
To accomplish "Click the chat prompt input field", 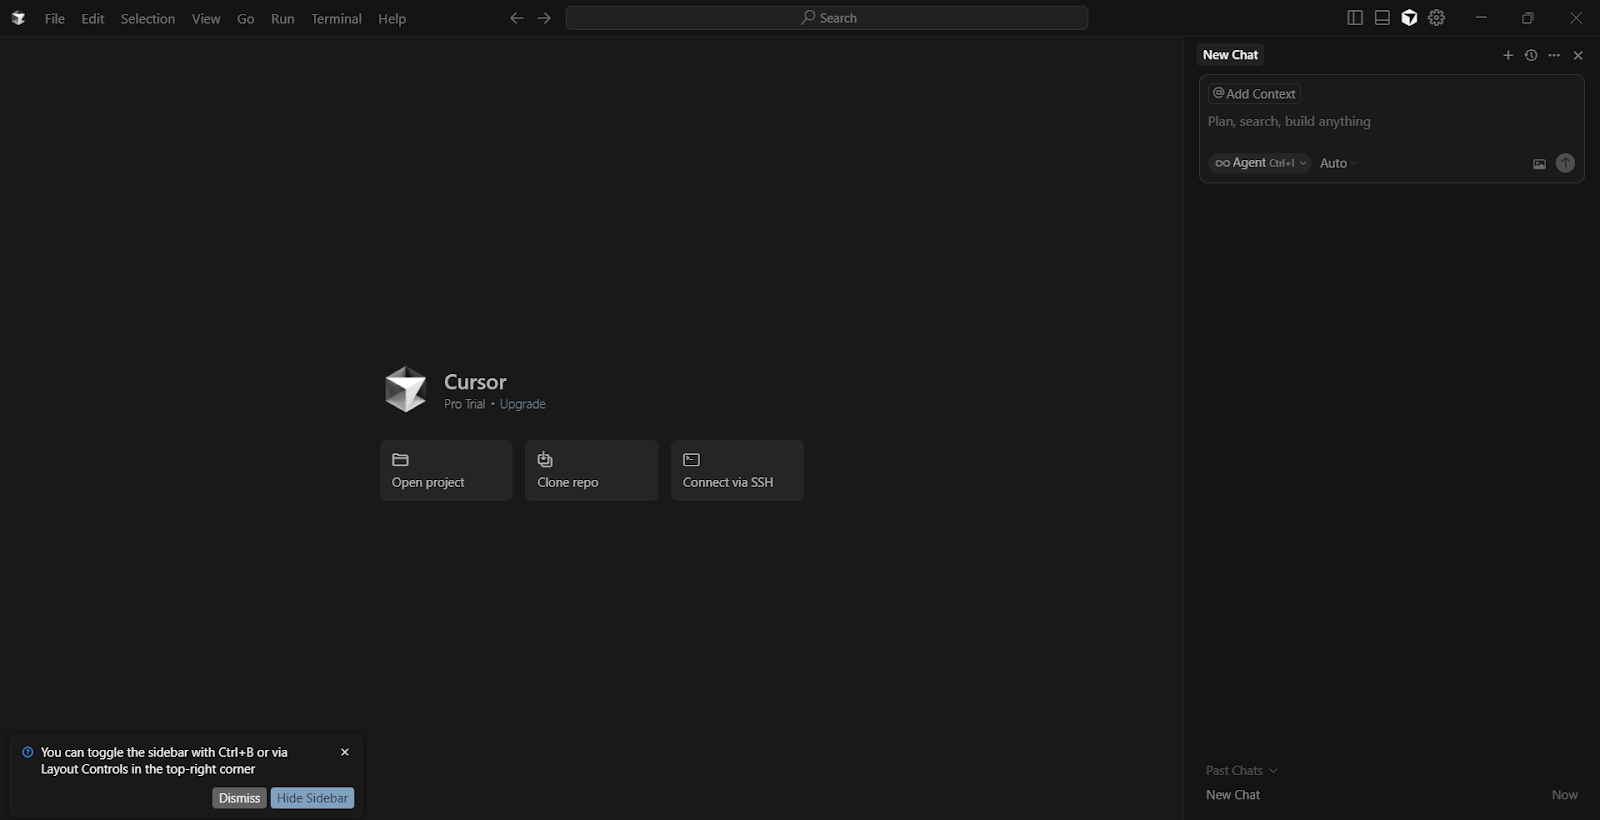I will click(x=1390, y=121).
